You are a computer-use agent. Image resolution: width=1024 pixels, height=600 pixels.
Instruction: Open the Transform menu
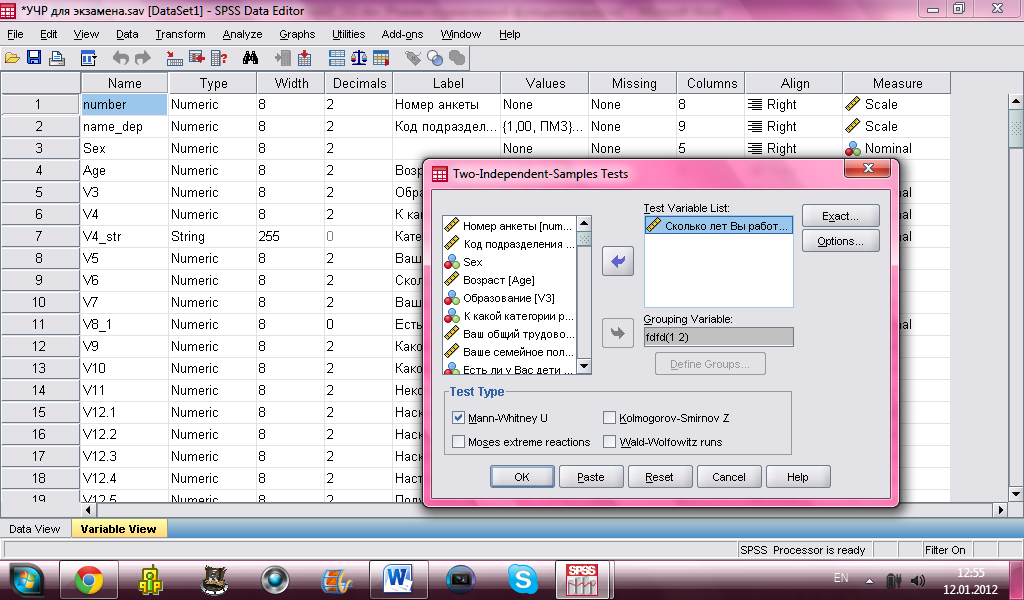(180, 34)
